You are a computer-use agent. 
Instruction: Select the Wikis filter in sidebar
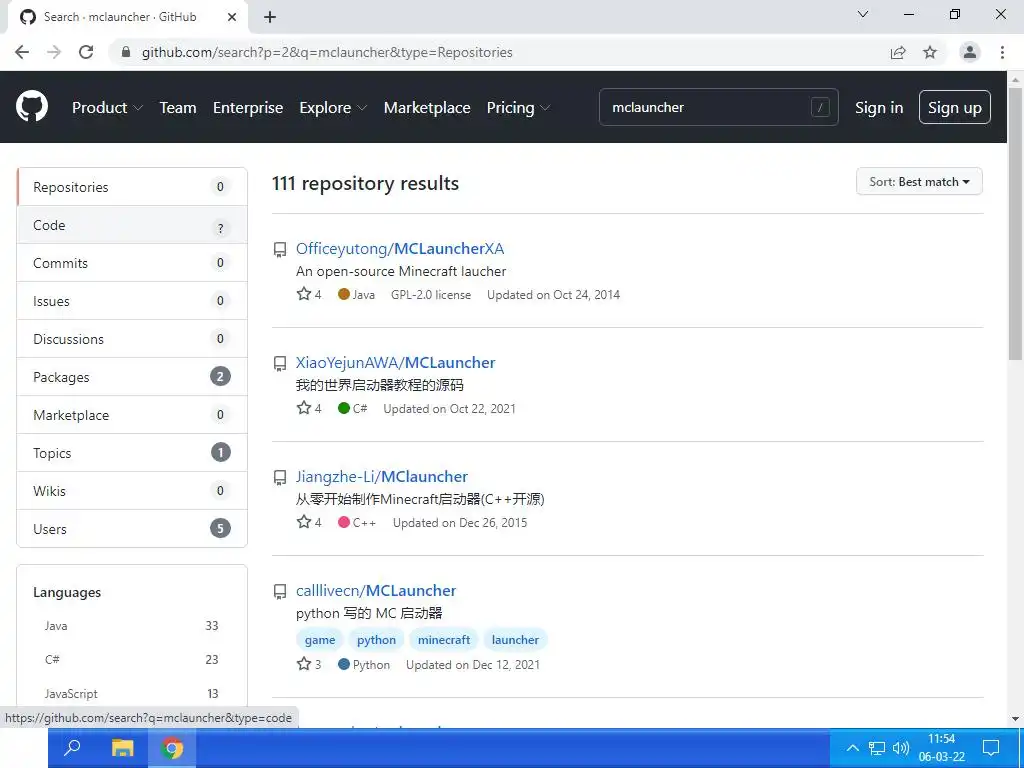[x=132, y=490]
